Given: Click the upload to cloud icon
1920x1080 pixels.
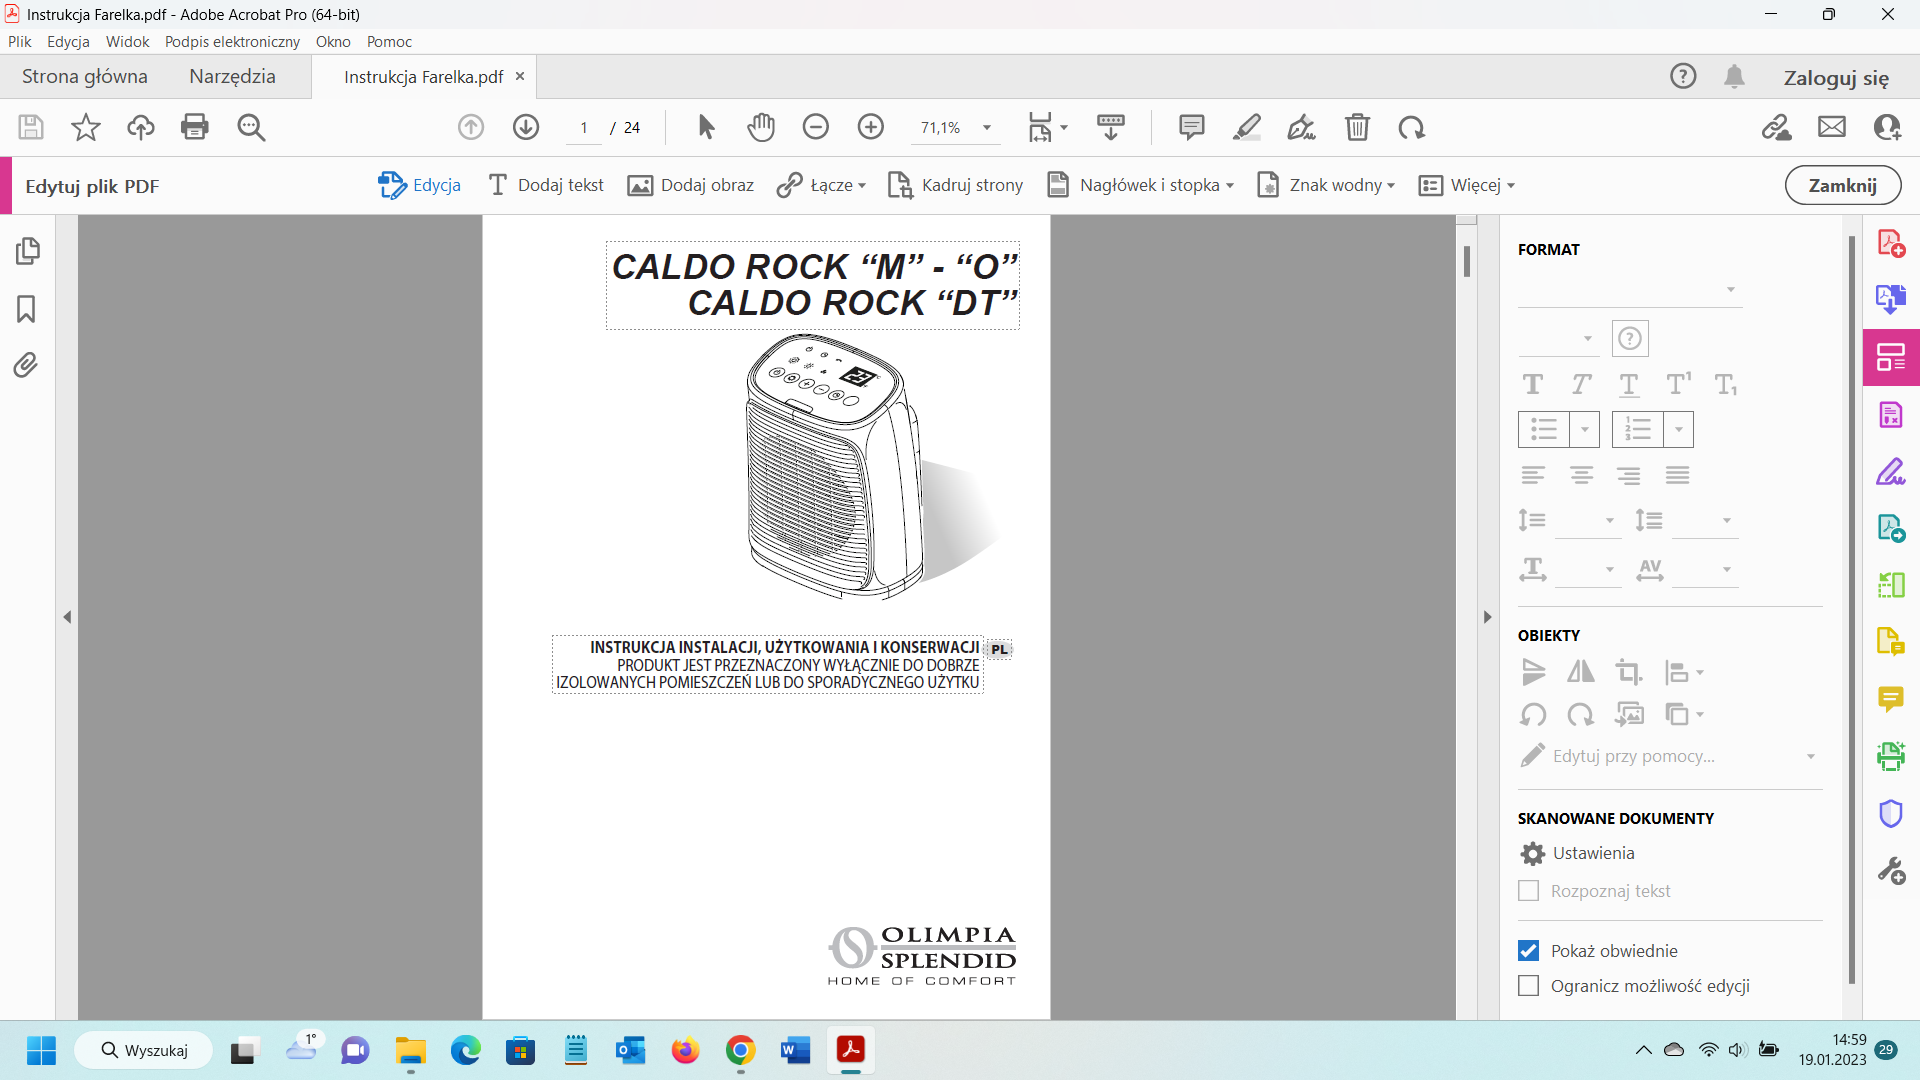Looking at the screenshot, I should click(x=141, y=127).
